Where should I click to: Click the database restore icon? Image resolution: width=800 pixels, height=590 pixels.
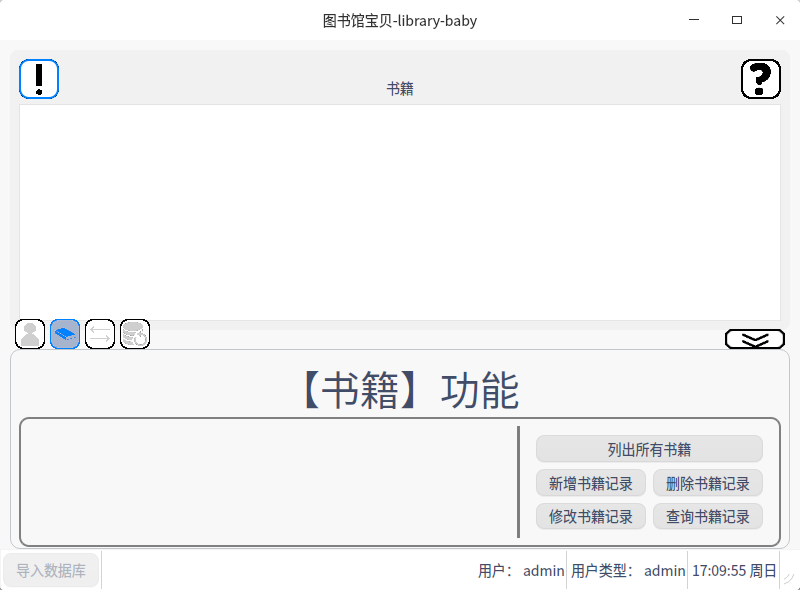135,334
